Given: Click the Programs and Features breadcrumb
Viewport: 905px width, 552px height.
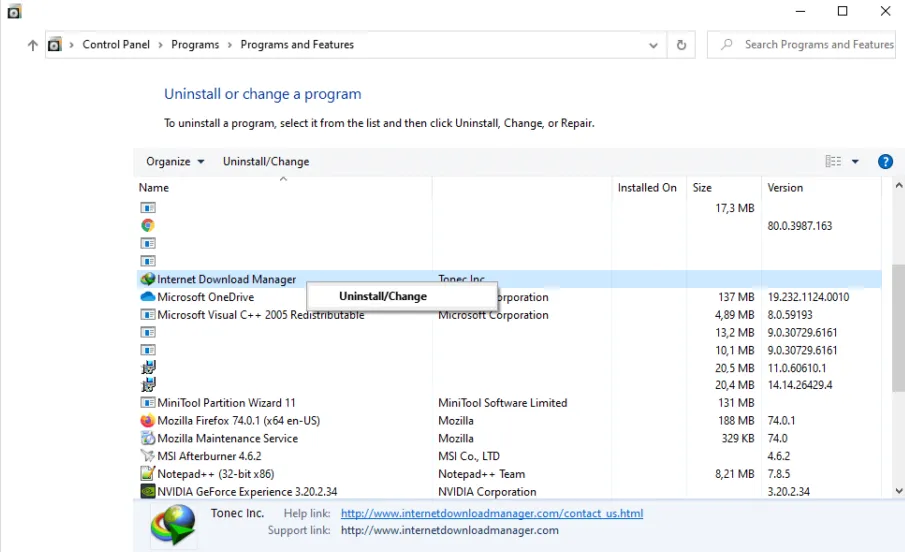Looking at the screenshot, I should [297, 44].
